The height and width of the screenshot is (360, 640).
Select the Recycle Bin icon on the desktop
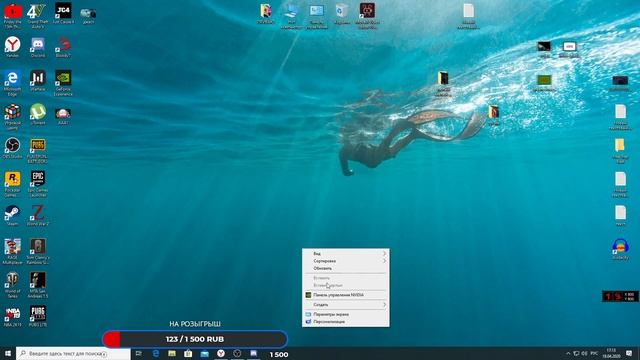coord(342,14)
